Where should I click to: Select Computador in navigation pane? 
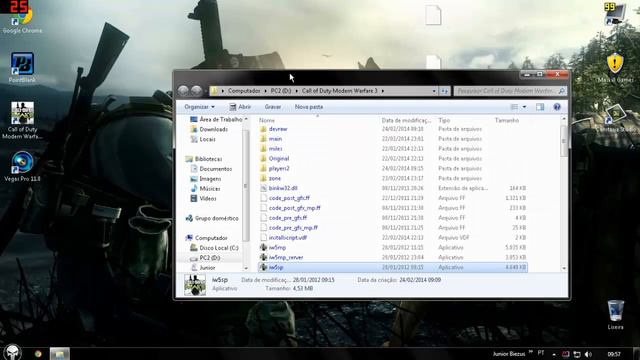[207, 238]
